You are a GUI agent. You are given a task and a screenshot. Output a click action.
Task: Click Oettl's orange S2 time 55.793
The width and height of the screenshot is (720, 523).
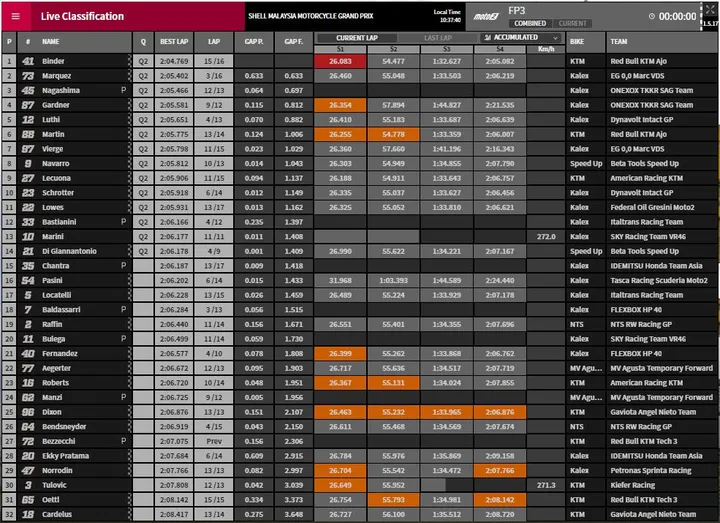[x=394, y=500]
